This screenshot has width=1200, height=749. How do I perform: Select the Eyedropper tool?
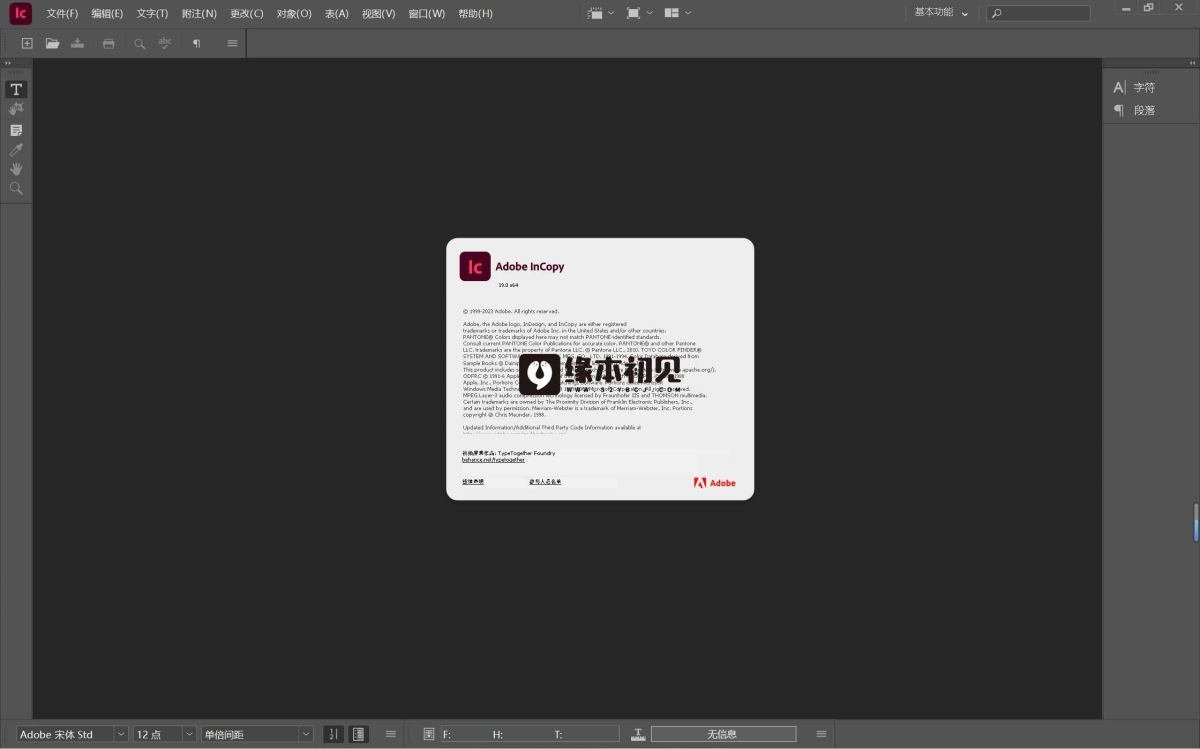point(16,149)
